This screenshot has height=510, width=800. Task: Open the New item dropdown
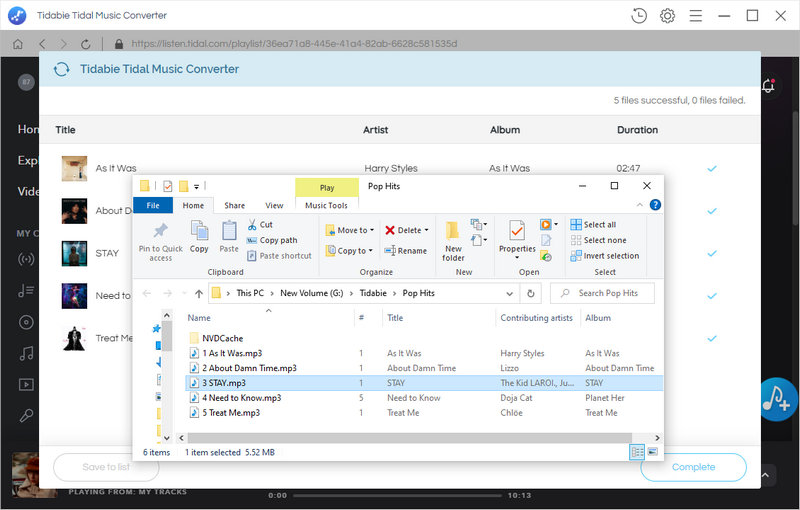tap(479, 224)
